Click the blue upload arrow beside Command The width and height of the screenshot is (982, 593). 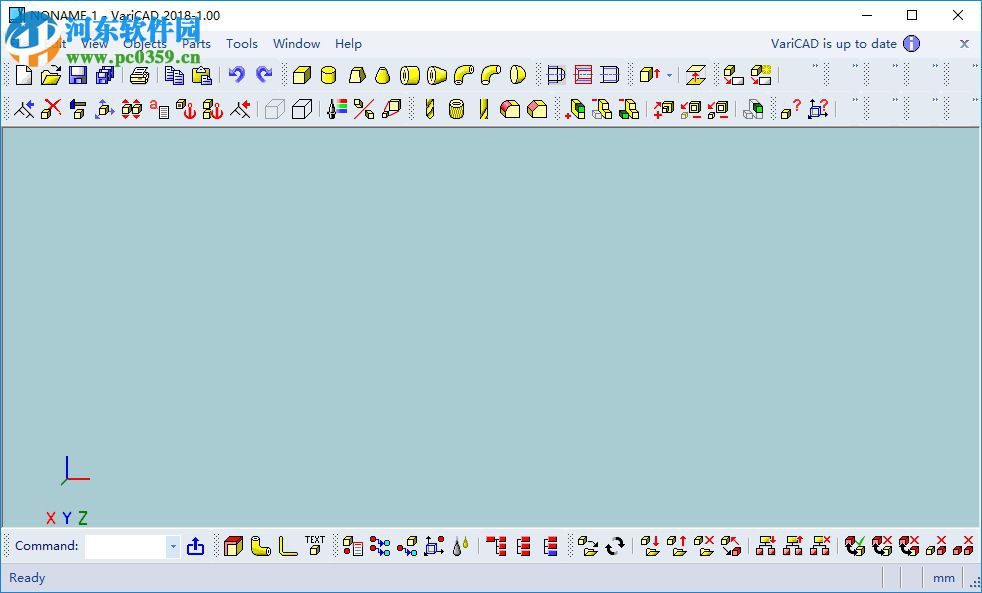[x=195, y=546]
